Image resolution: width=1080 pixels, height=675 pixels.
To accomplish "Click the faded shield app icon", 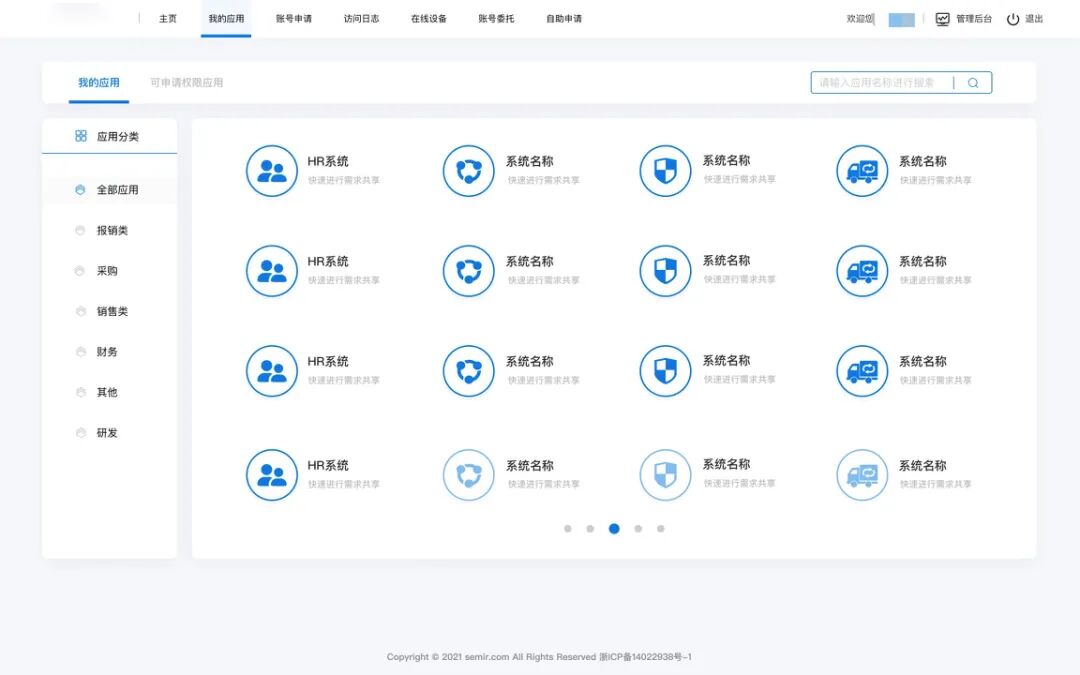I will pyautogui.click(x=665, y=475).
